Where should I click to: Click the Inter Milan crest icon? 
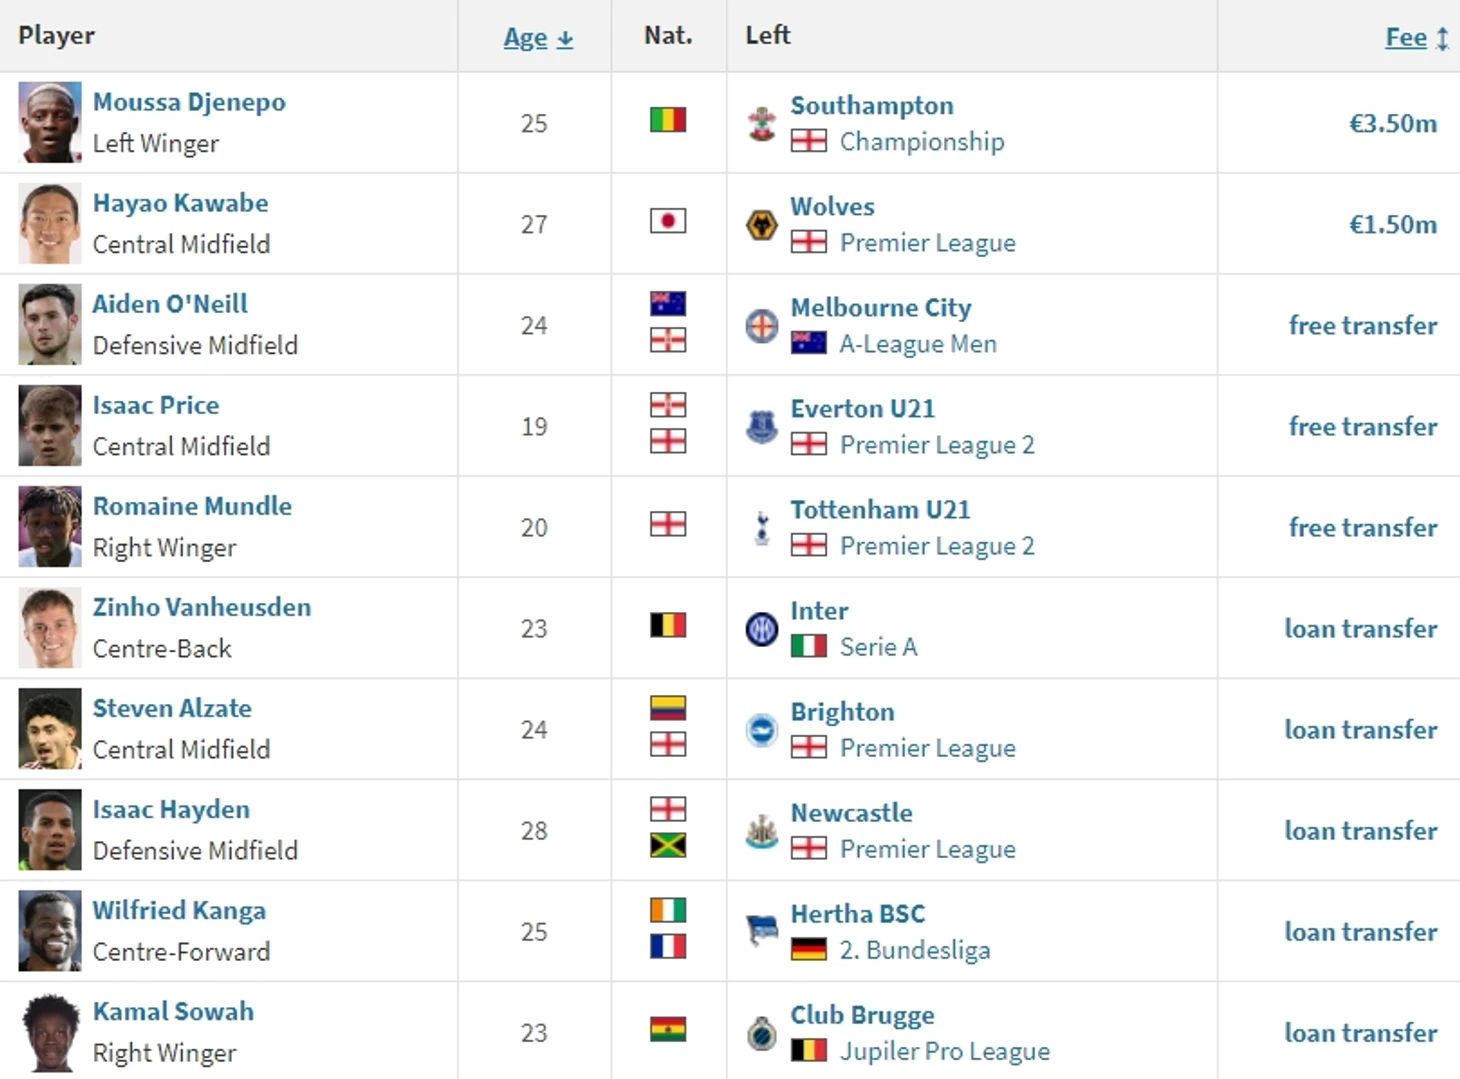762,629
